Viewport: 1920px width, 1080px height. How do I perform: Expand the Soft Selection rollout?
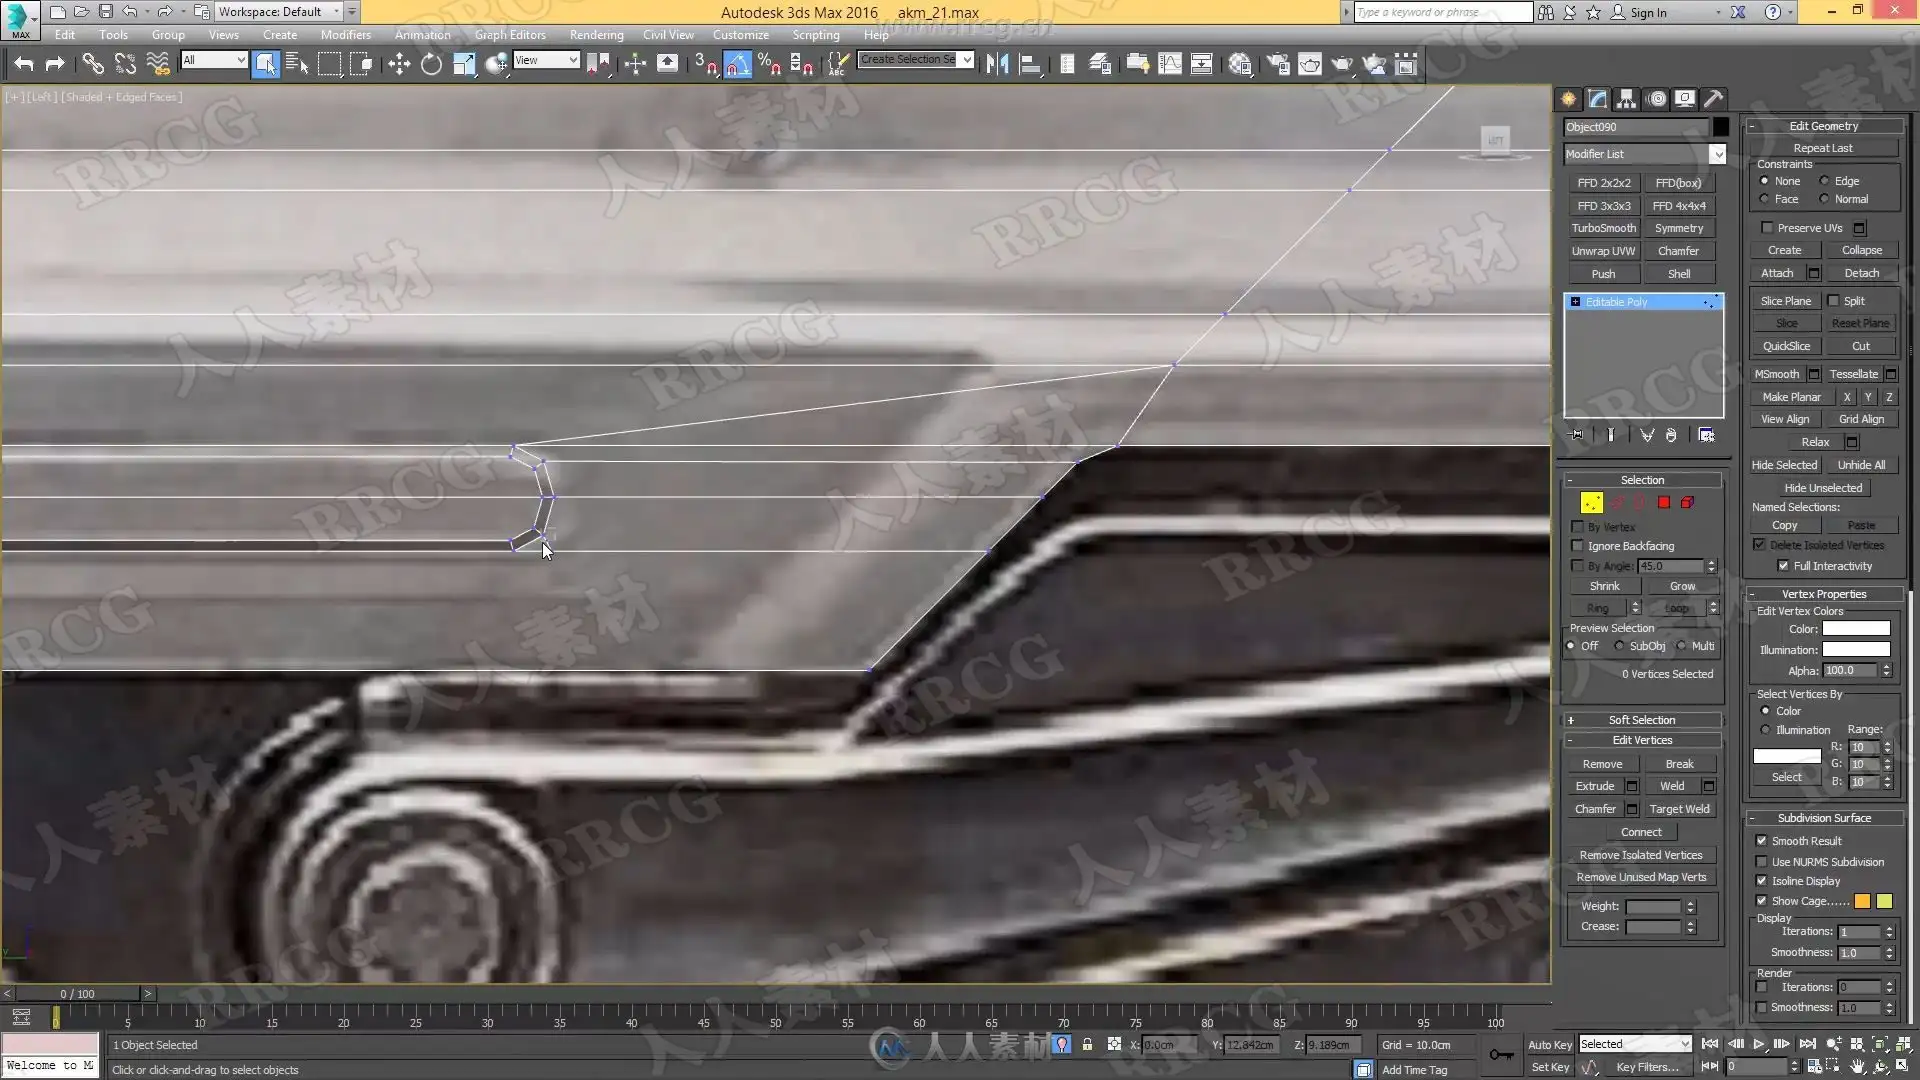coord(1641,720)
